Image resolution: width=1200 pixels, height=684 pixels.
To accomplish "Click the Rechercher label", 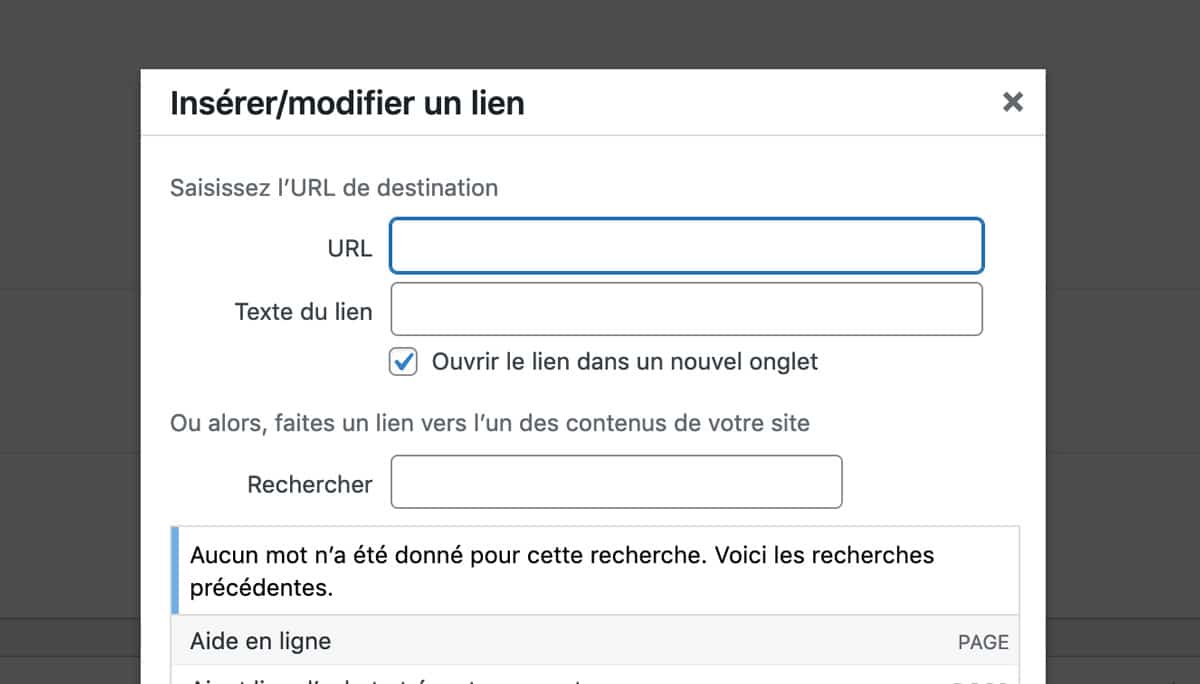I will (x=310, y=484).
